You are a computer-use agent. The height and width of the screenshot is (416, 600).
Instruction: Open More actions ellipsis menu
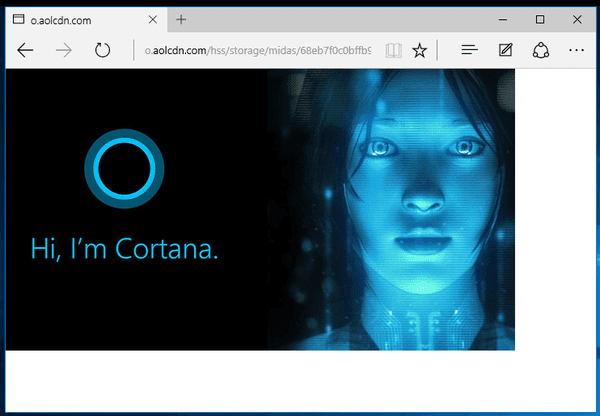pos(576,50)
